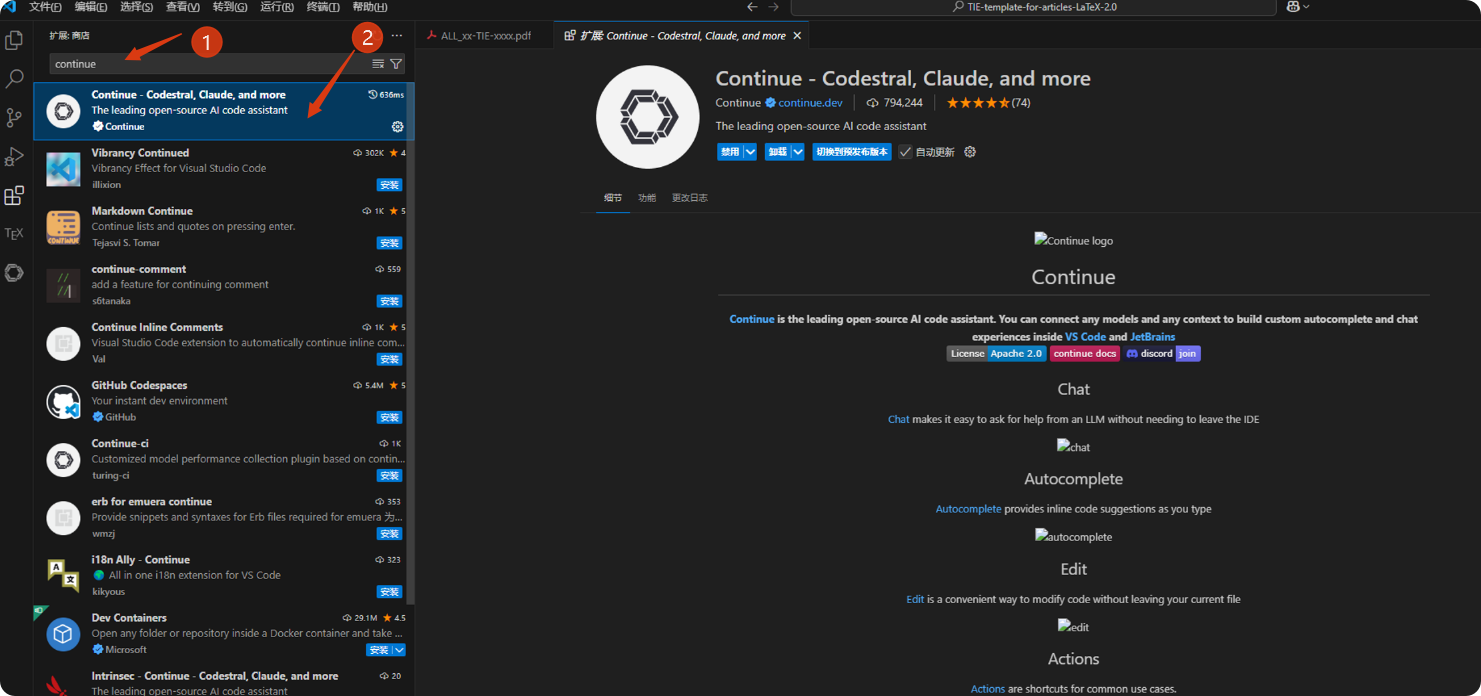Open the 转到 Go menu
1481x696 pixels.
(230, 7)
